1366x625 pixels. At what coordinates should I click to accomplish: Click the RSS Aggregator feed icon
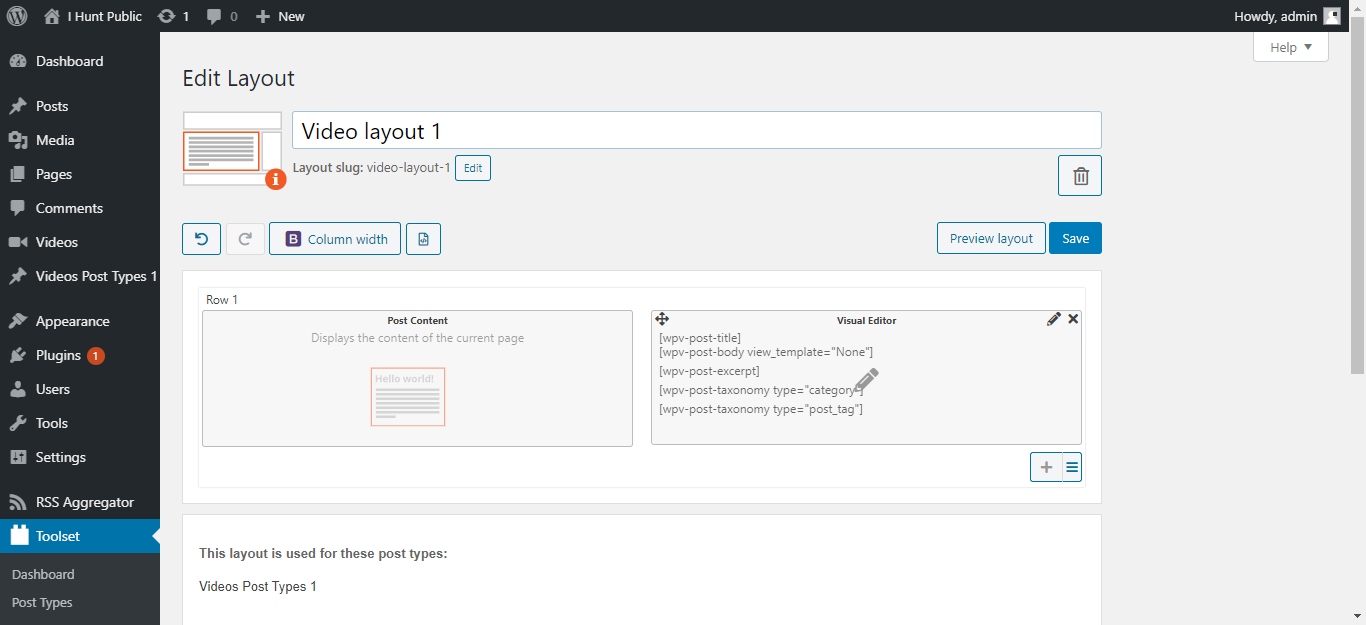tap(18, 502)
